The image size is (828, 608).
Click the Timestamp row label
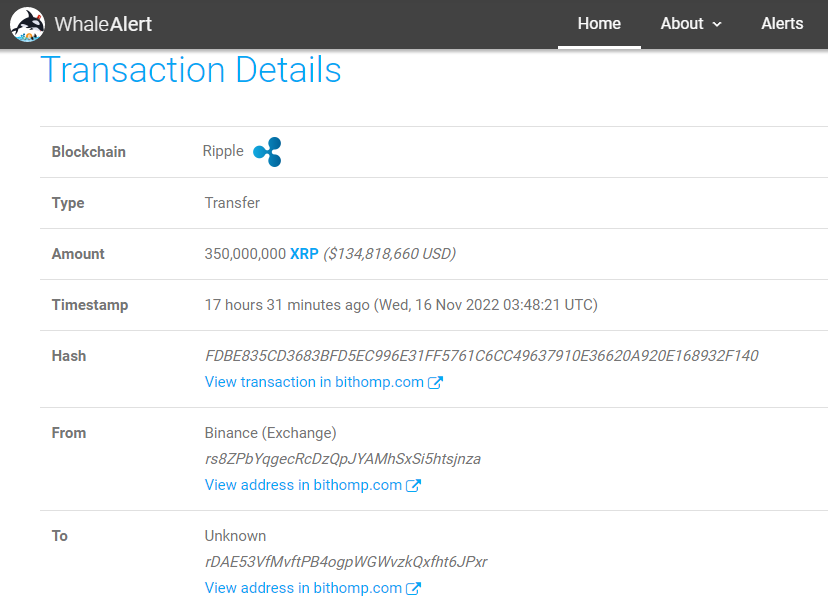(x=90, y=305)
